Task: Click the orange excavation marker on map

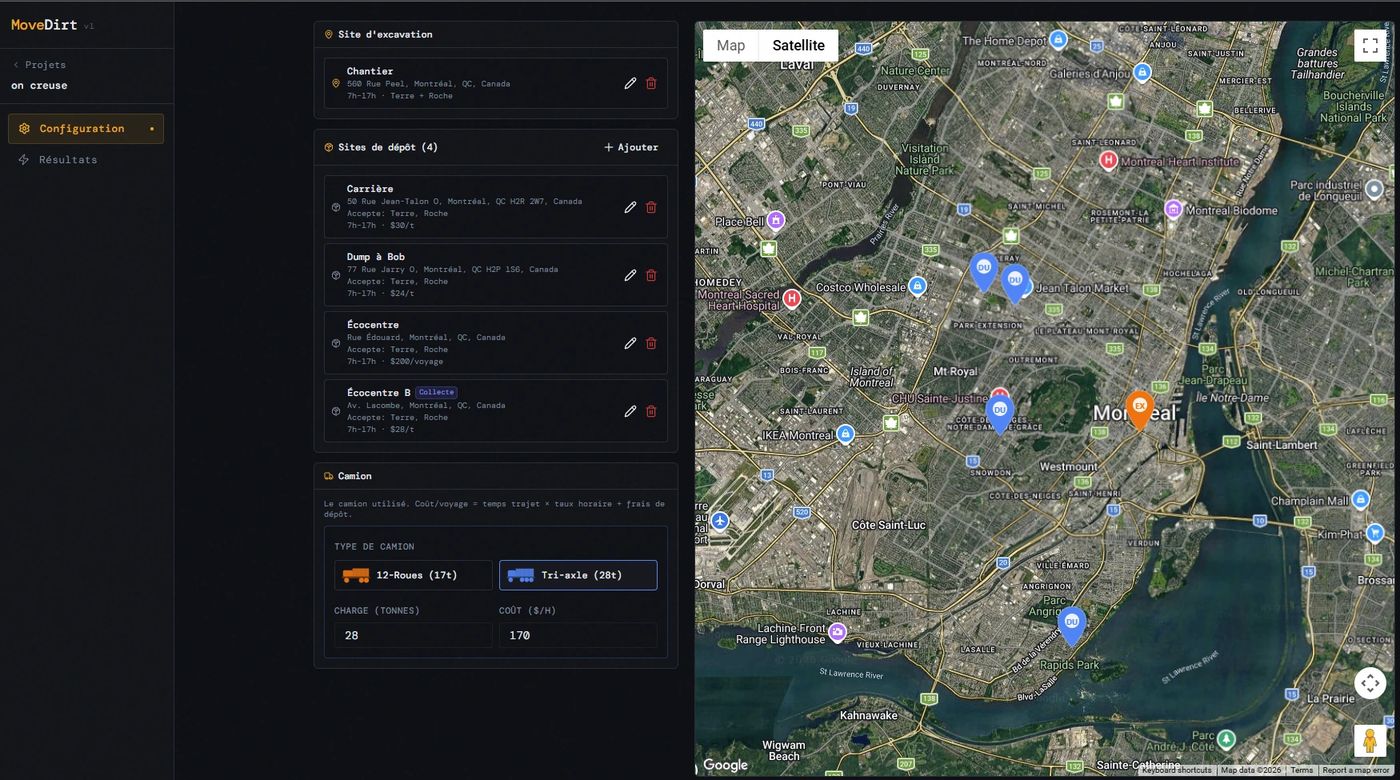Action: click(x=1139, y=409)
